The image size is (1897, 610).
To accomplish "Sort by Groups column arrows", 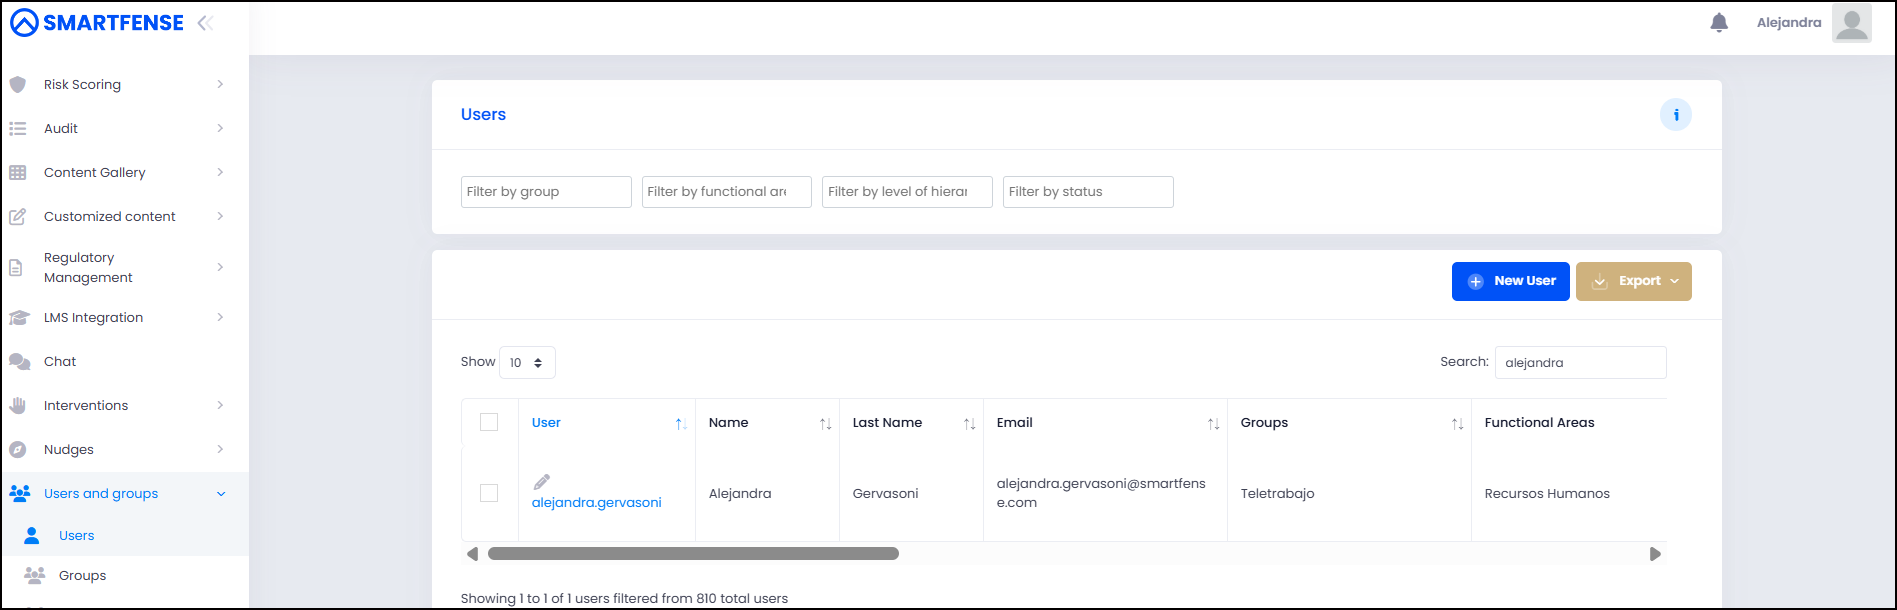I will [x=1457, y=424].
